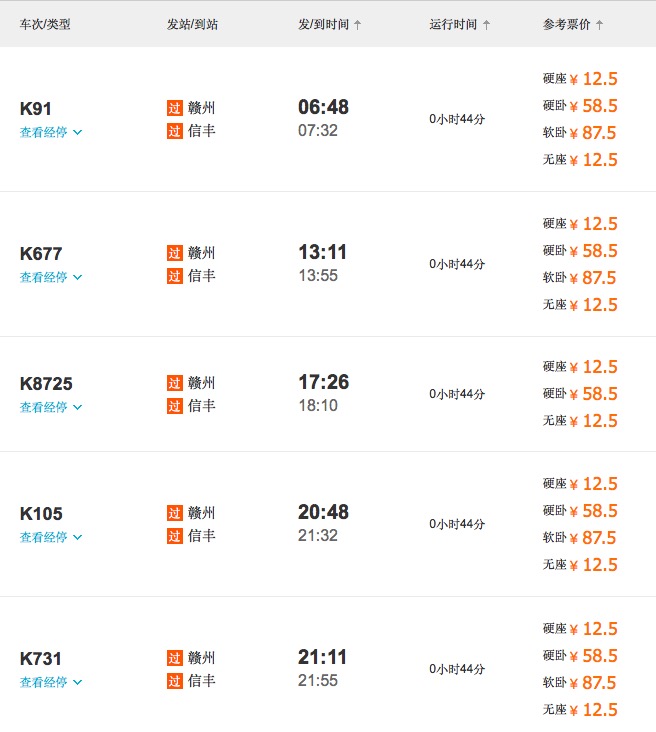Choose 硬卧 ¥58.5 price for K677

pyautogui.click(x=580, y=251)
